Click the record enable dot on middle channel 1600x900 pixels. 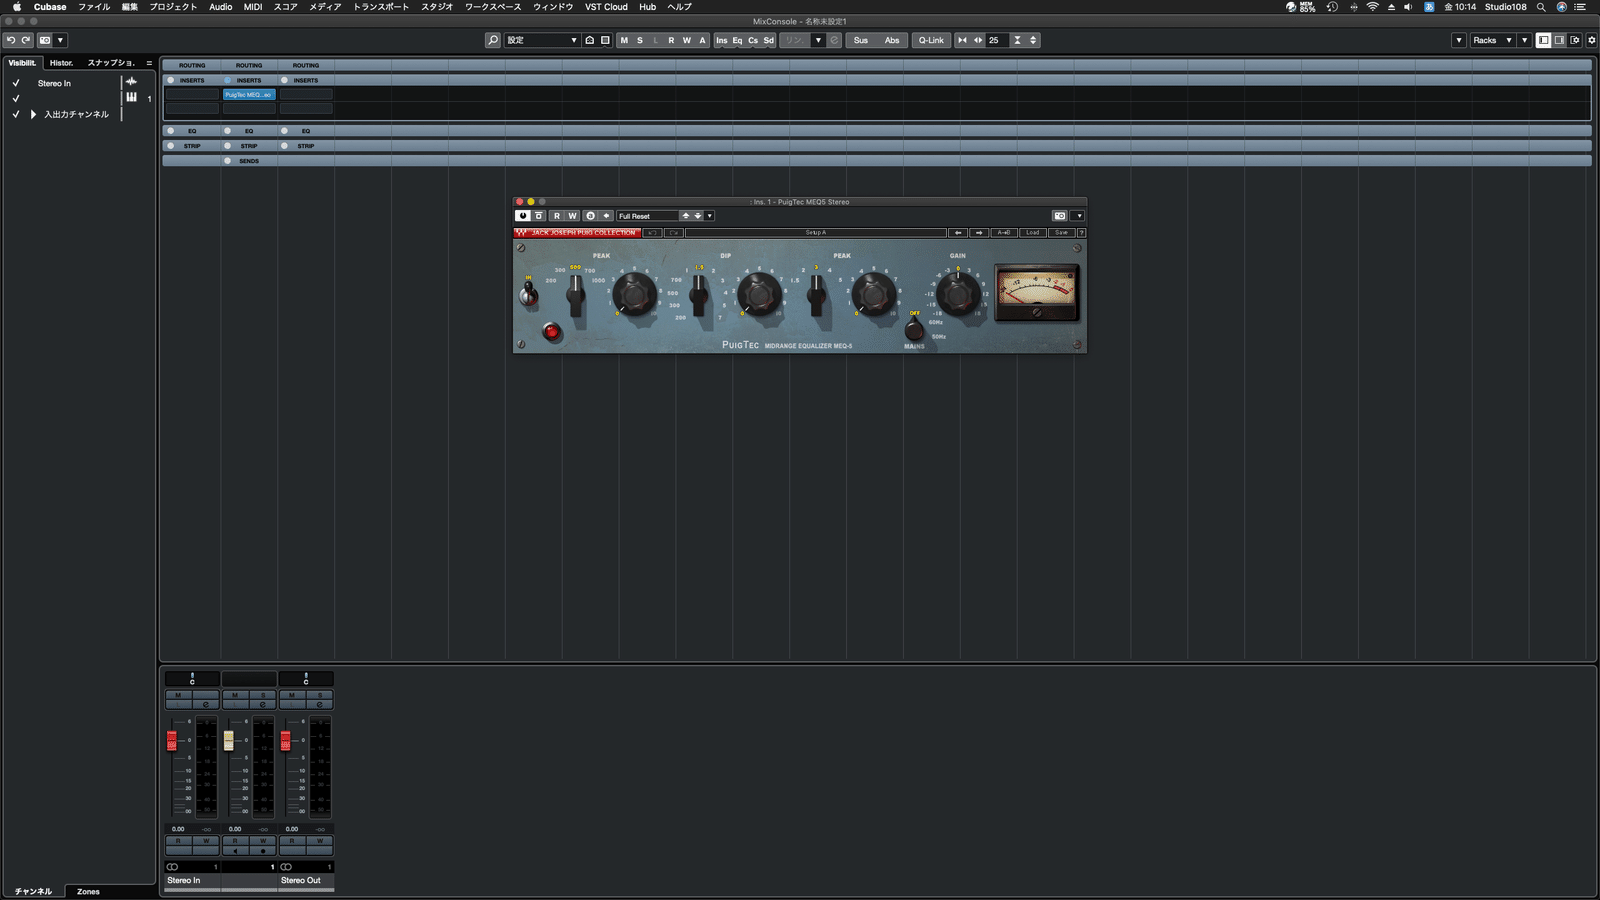click(x=263, y=851)
